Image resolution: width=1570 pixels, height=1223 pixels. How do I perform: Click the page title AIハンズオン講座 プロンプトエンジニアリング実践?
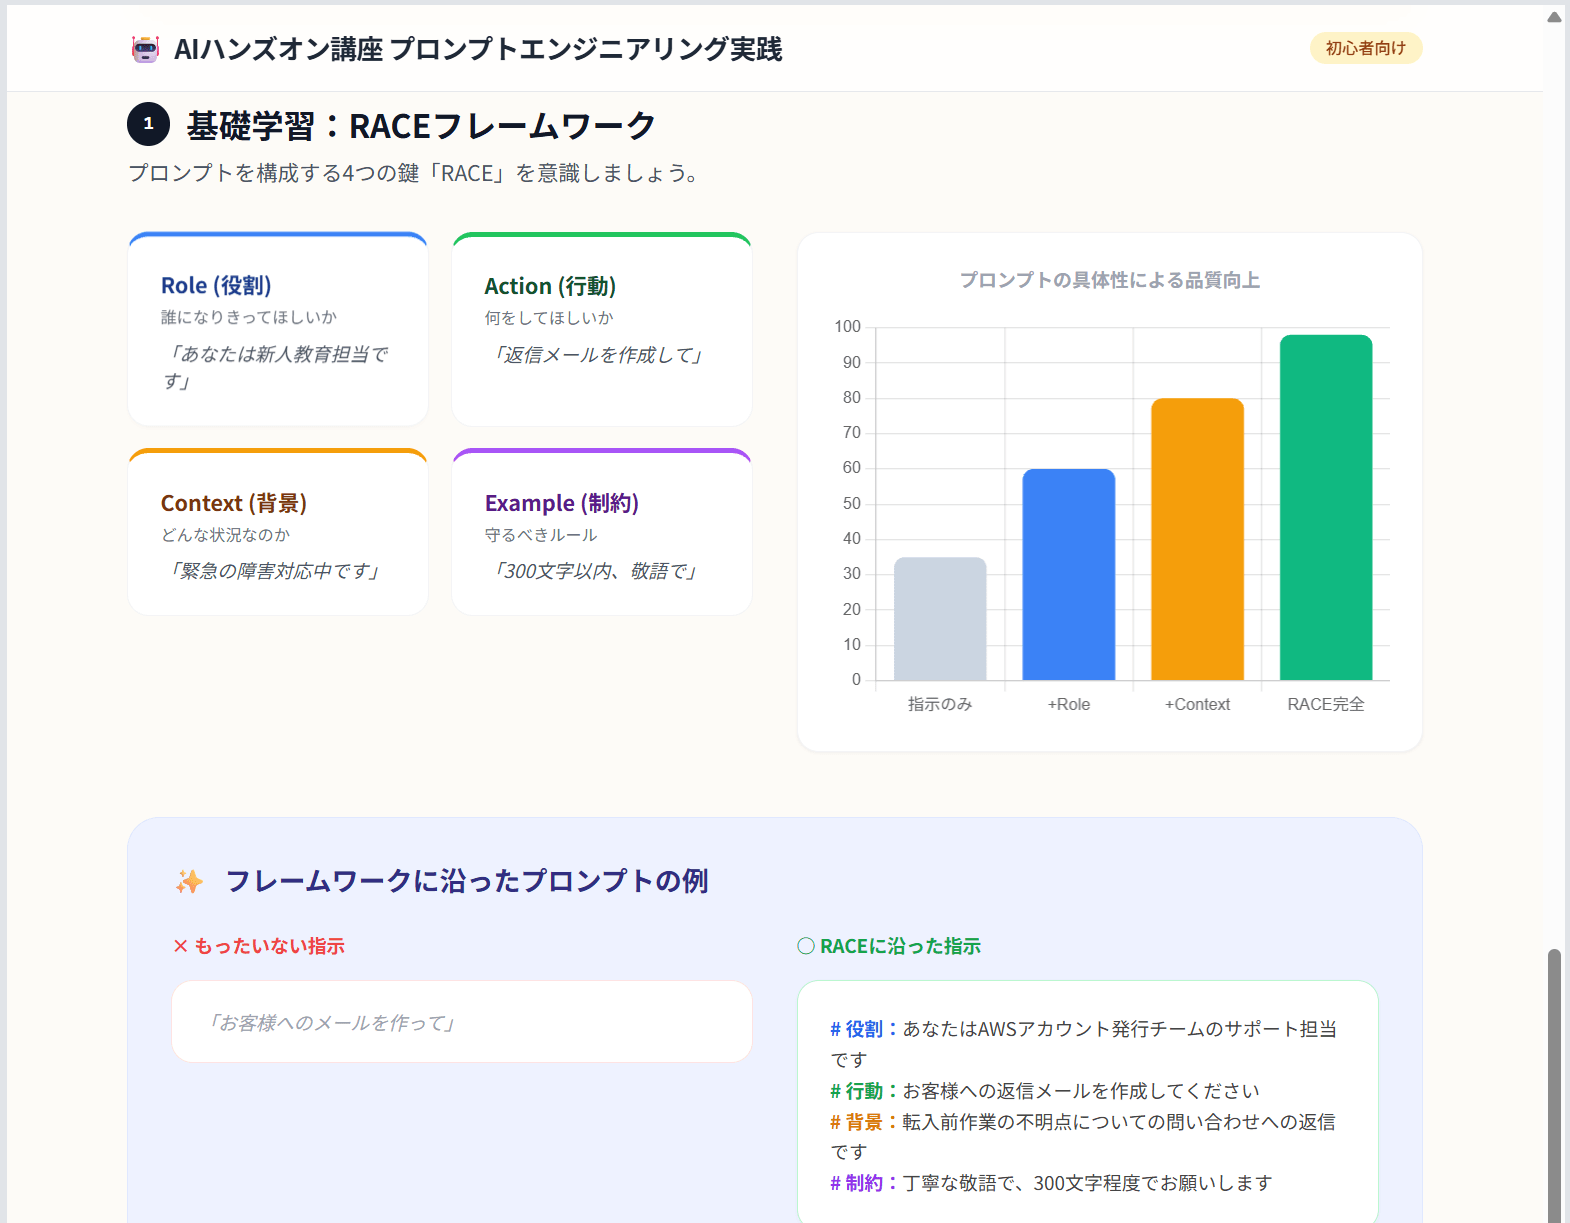(x=478, y=49)
